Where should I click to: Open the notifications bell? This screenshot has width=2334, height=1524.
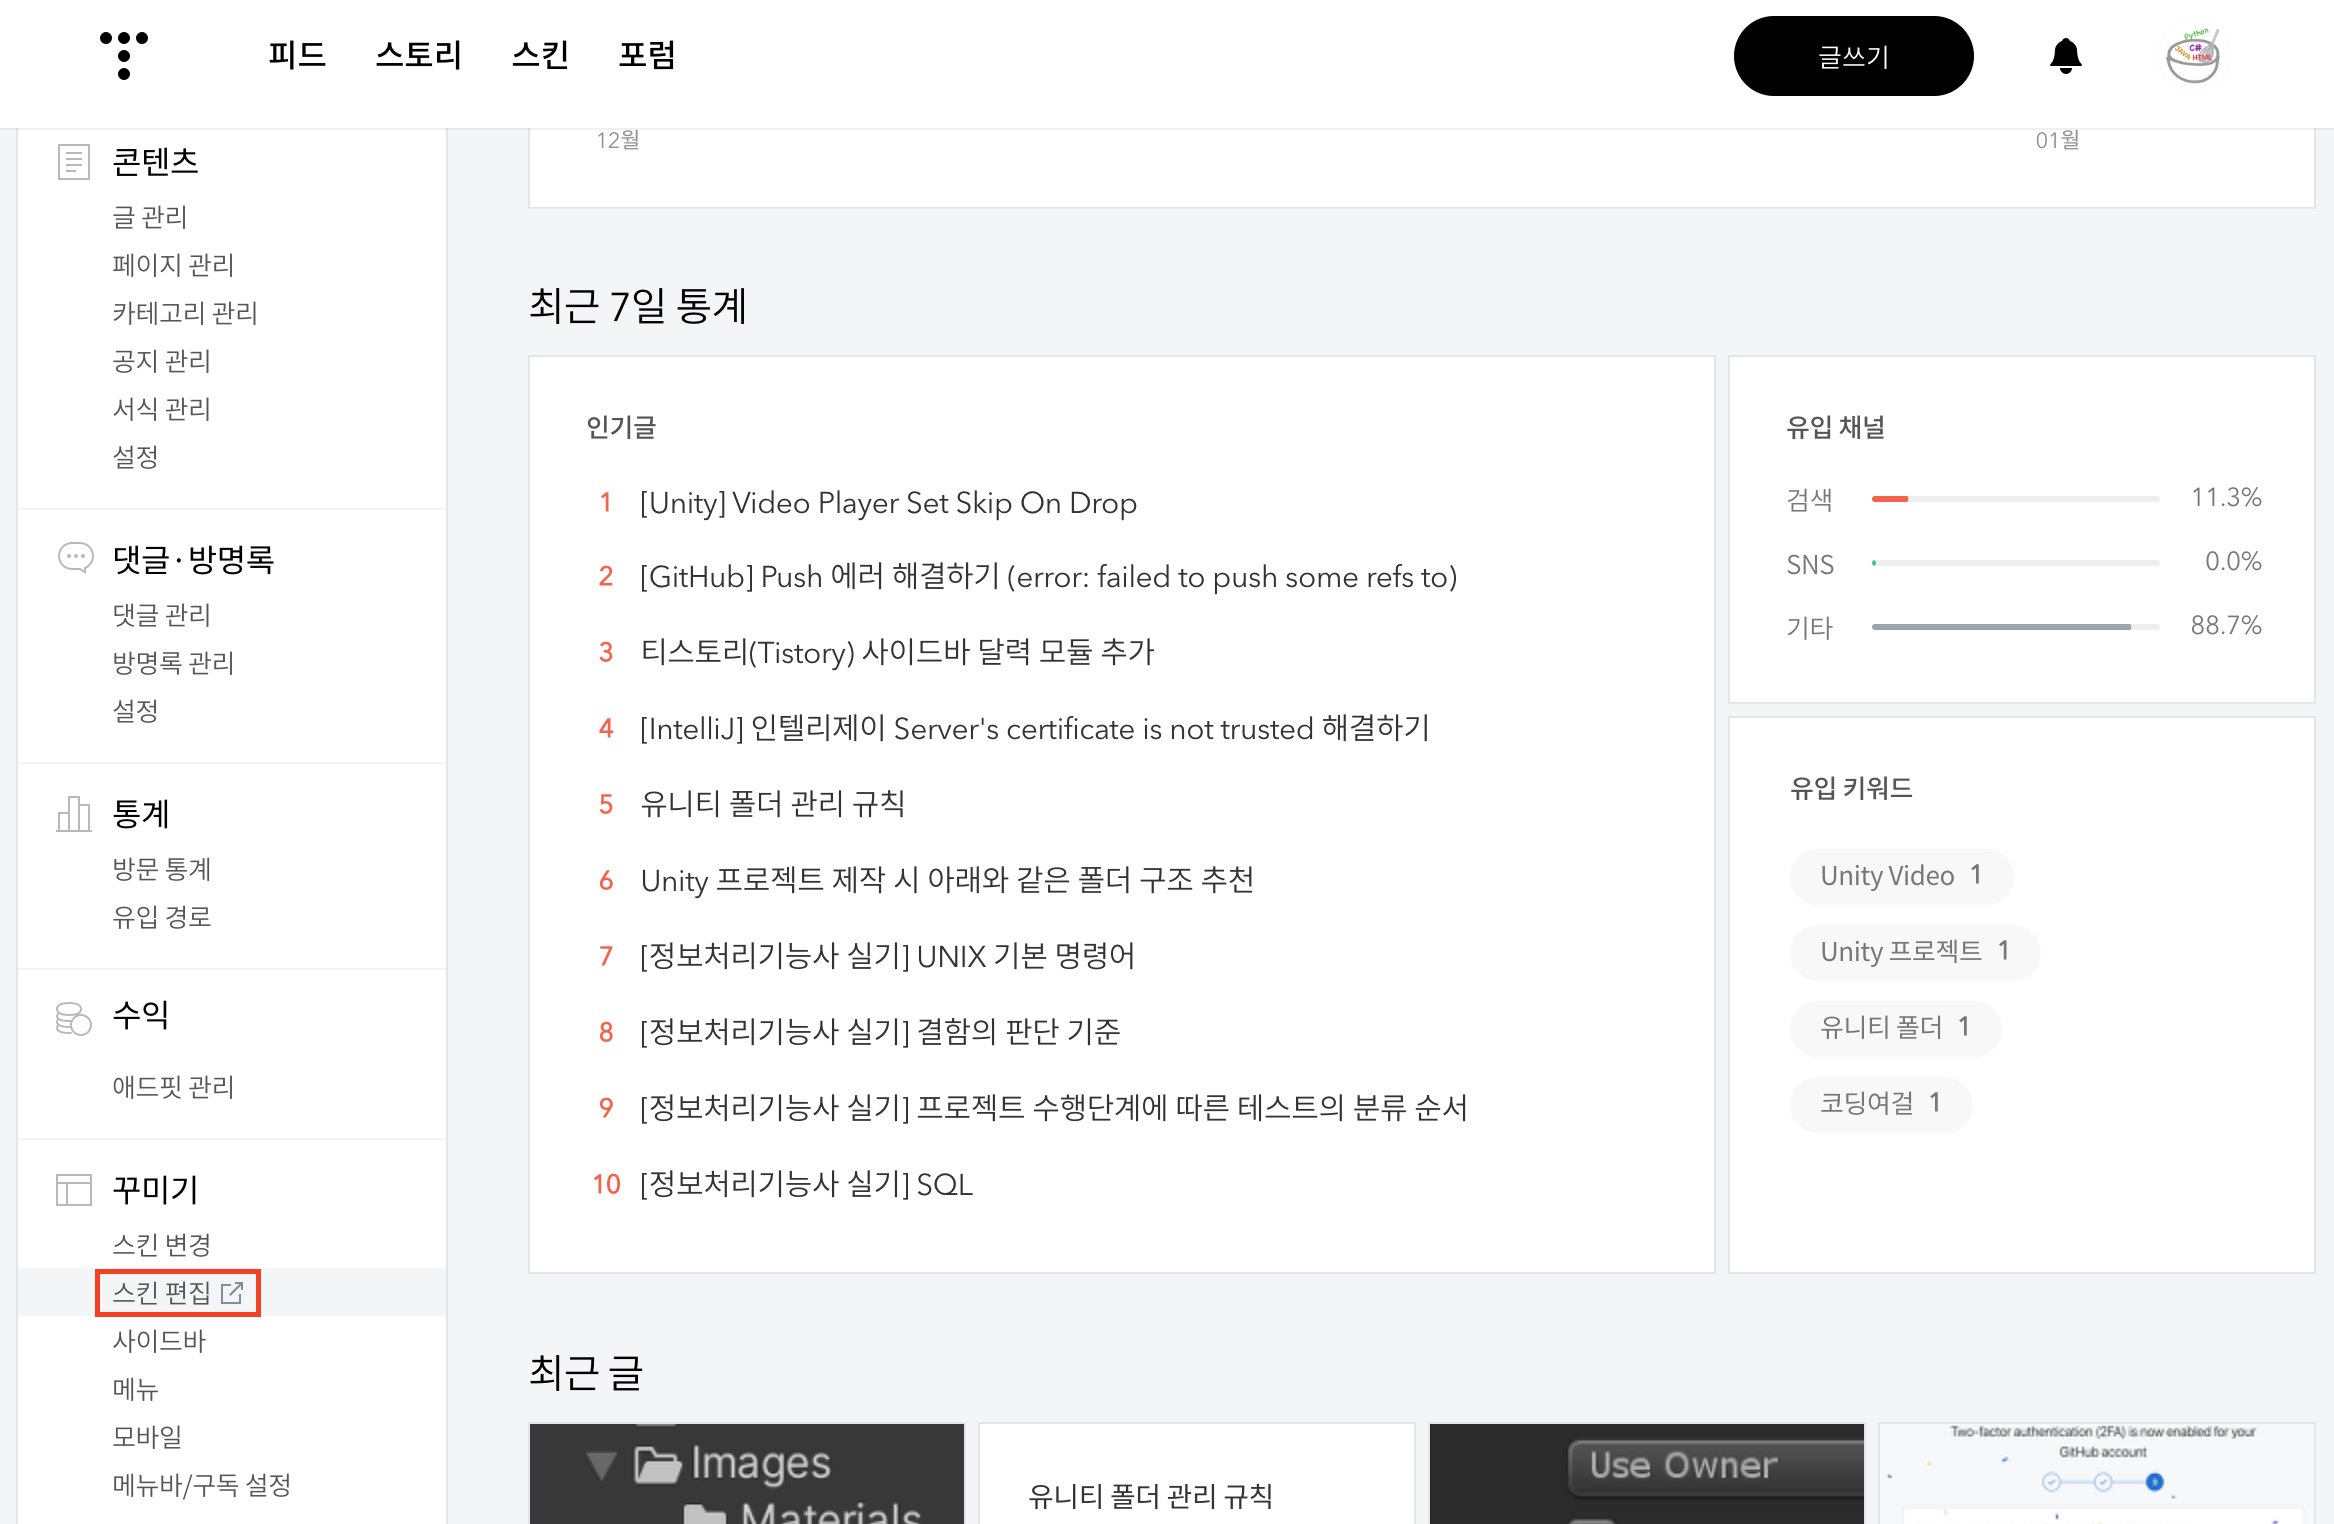(2065, 56)
